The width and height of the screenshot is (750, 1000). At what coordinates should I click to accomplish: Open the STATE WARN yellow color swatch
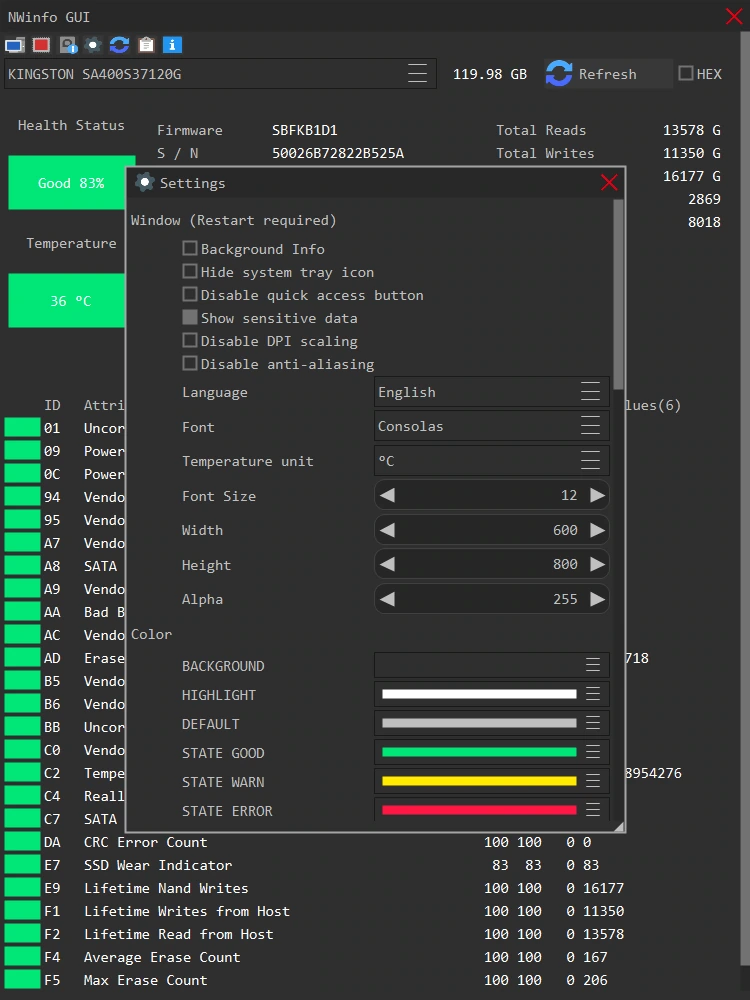(x=491, y=781)
